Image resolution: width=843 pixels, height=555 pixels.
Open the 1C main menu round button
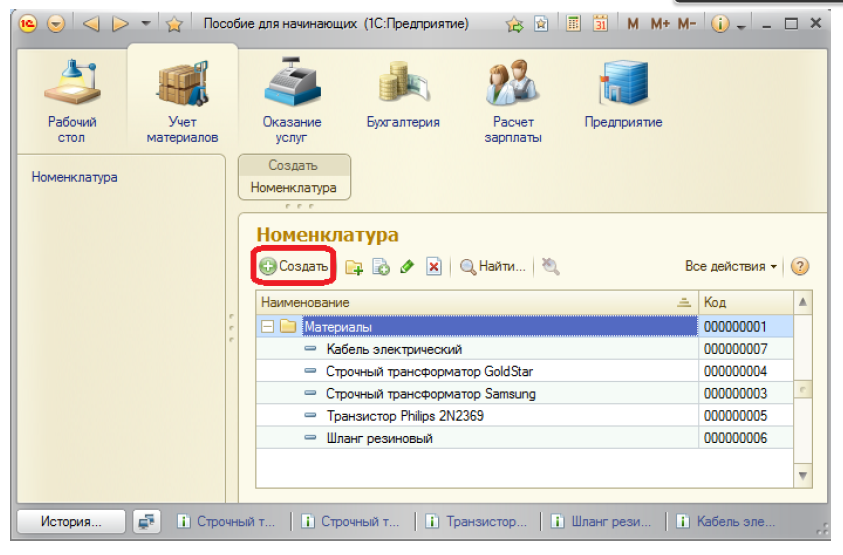pos(27,24)
